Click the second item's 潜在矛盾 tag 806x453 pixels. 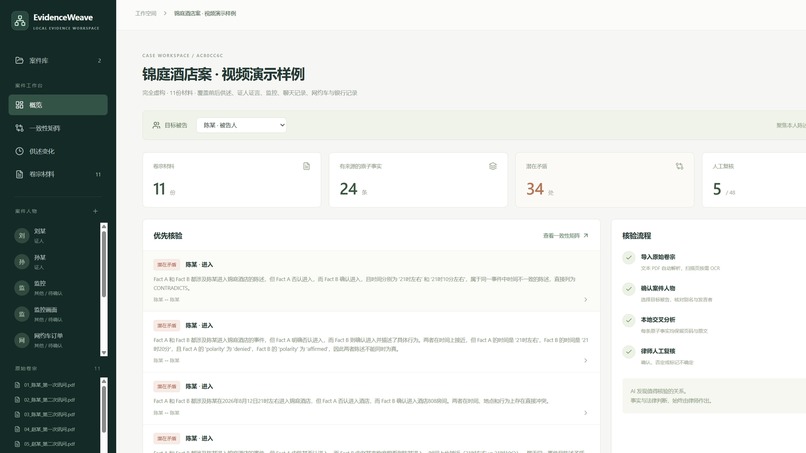point(167,325)
